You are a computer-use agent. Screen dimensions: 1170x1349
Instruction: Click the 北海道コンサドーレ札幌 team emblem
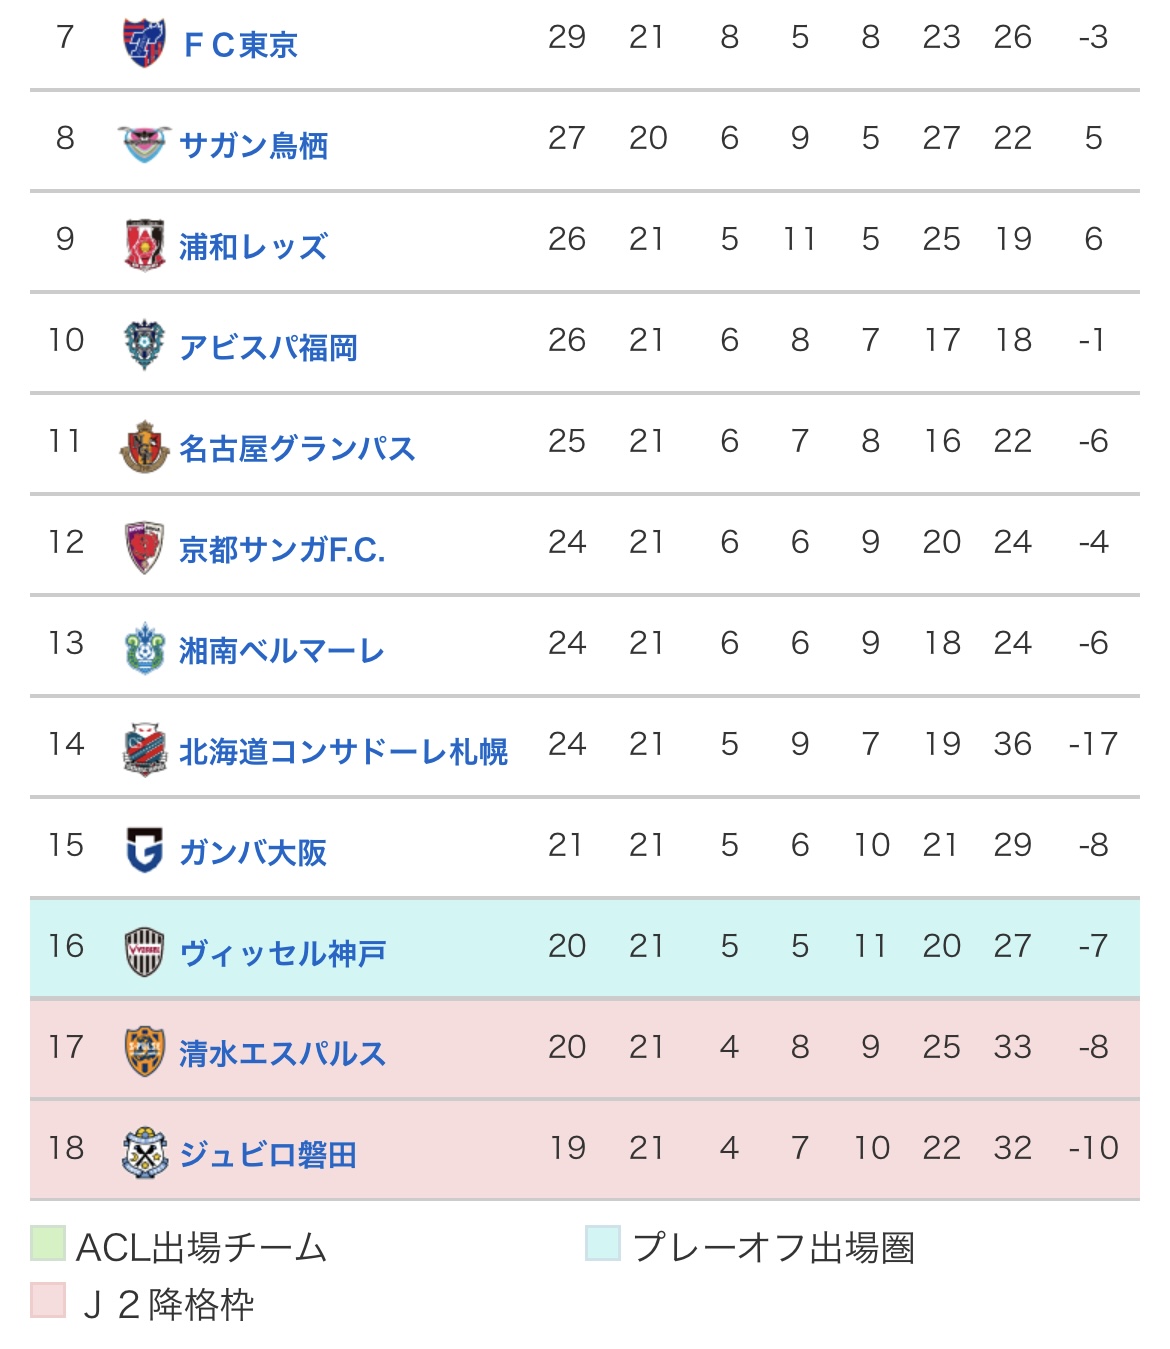[144, 750]
